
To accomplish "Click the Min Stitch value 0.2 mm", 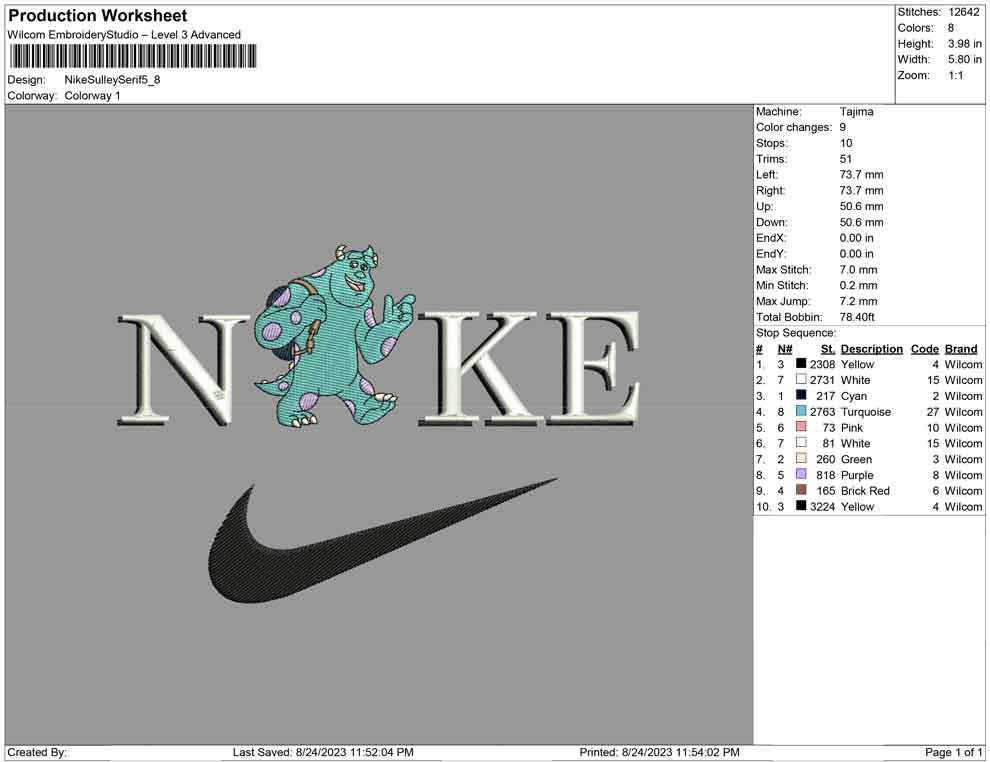I will (x=858, y=285).
